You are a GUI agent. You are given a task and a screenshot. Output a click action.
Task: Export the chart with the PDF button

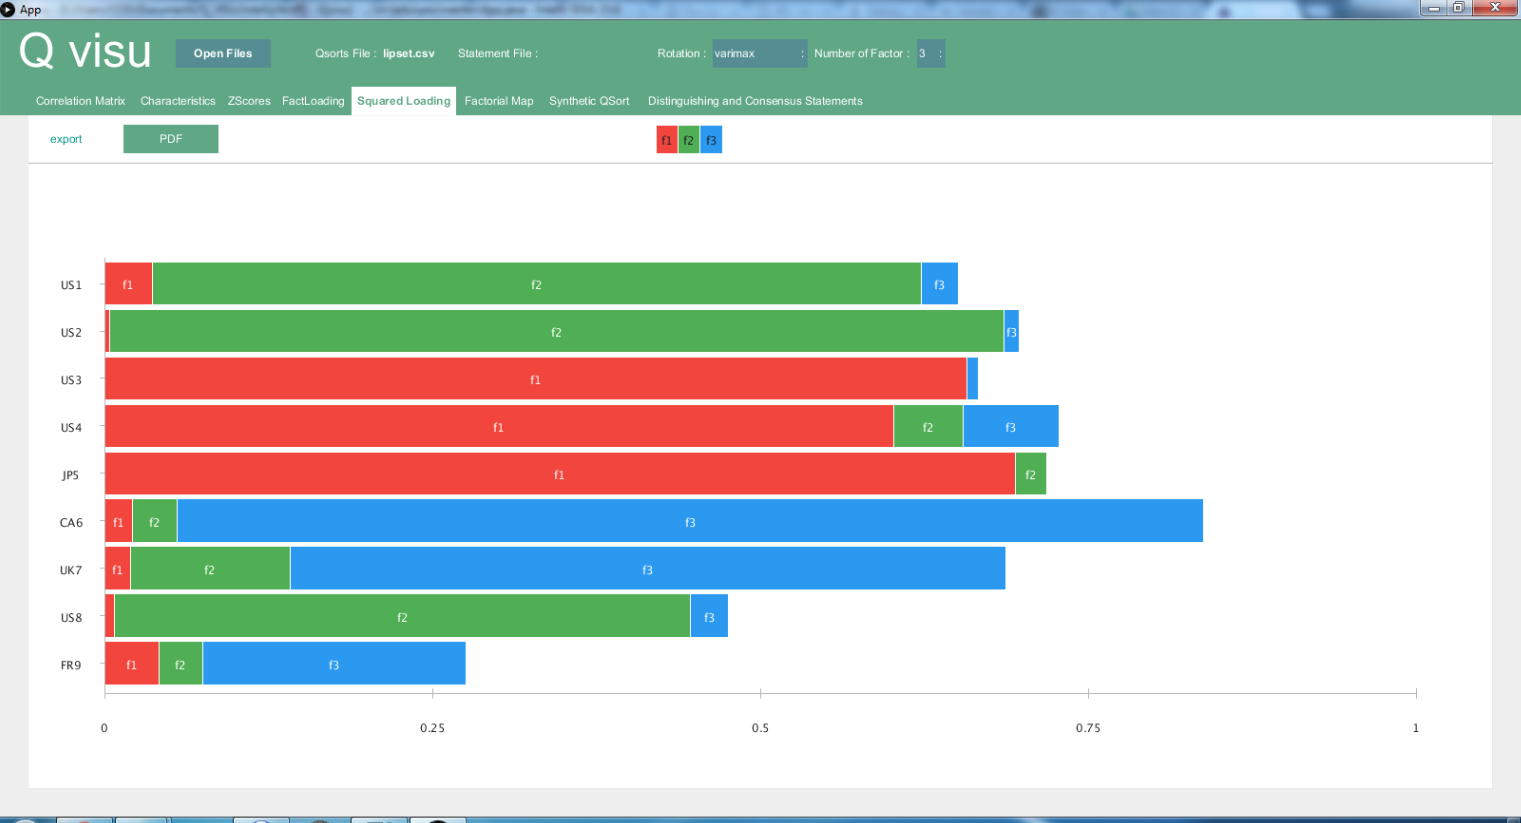click(x=171, y=139)
